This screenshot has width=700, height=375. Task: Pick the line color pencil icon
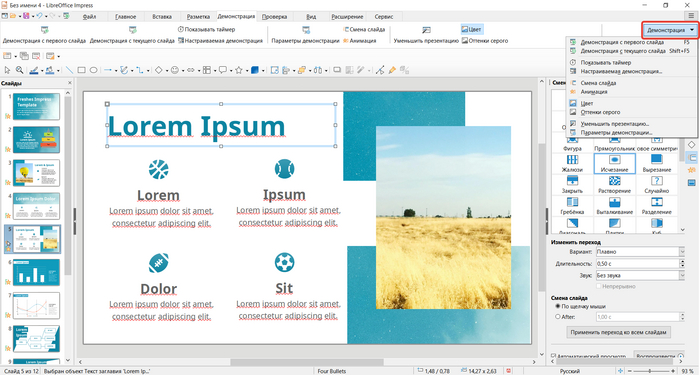[33, 70]
